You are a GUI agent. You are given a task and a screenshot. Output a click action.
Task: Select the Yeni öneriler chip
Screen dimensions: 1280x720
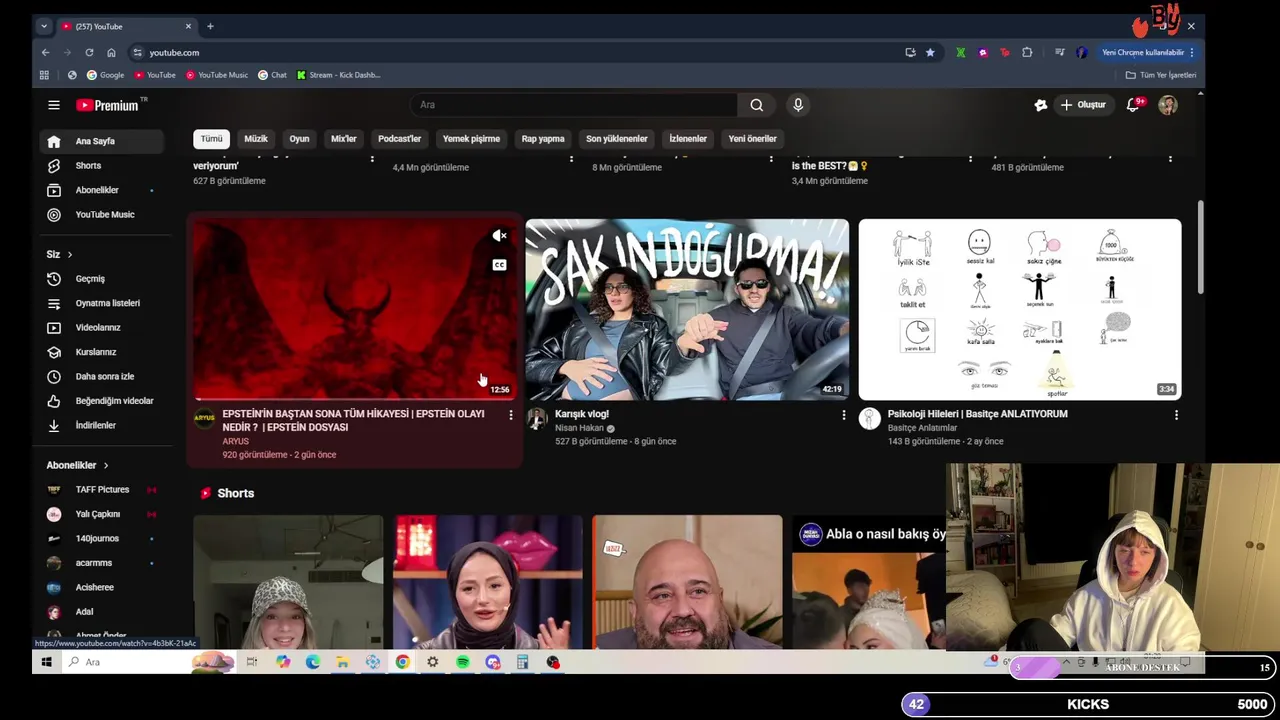pos(752,139)
